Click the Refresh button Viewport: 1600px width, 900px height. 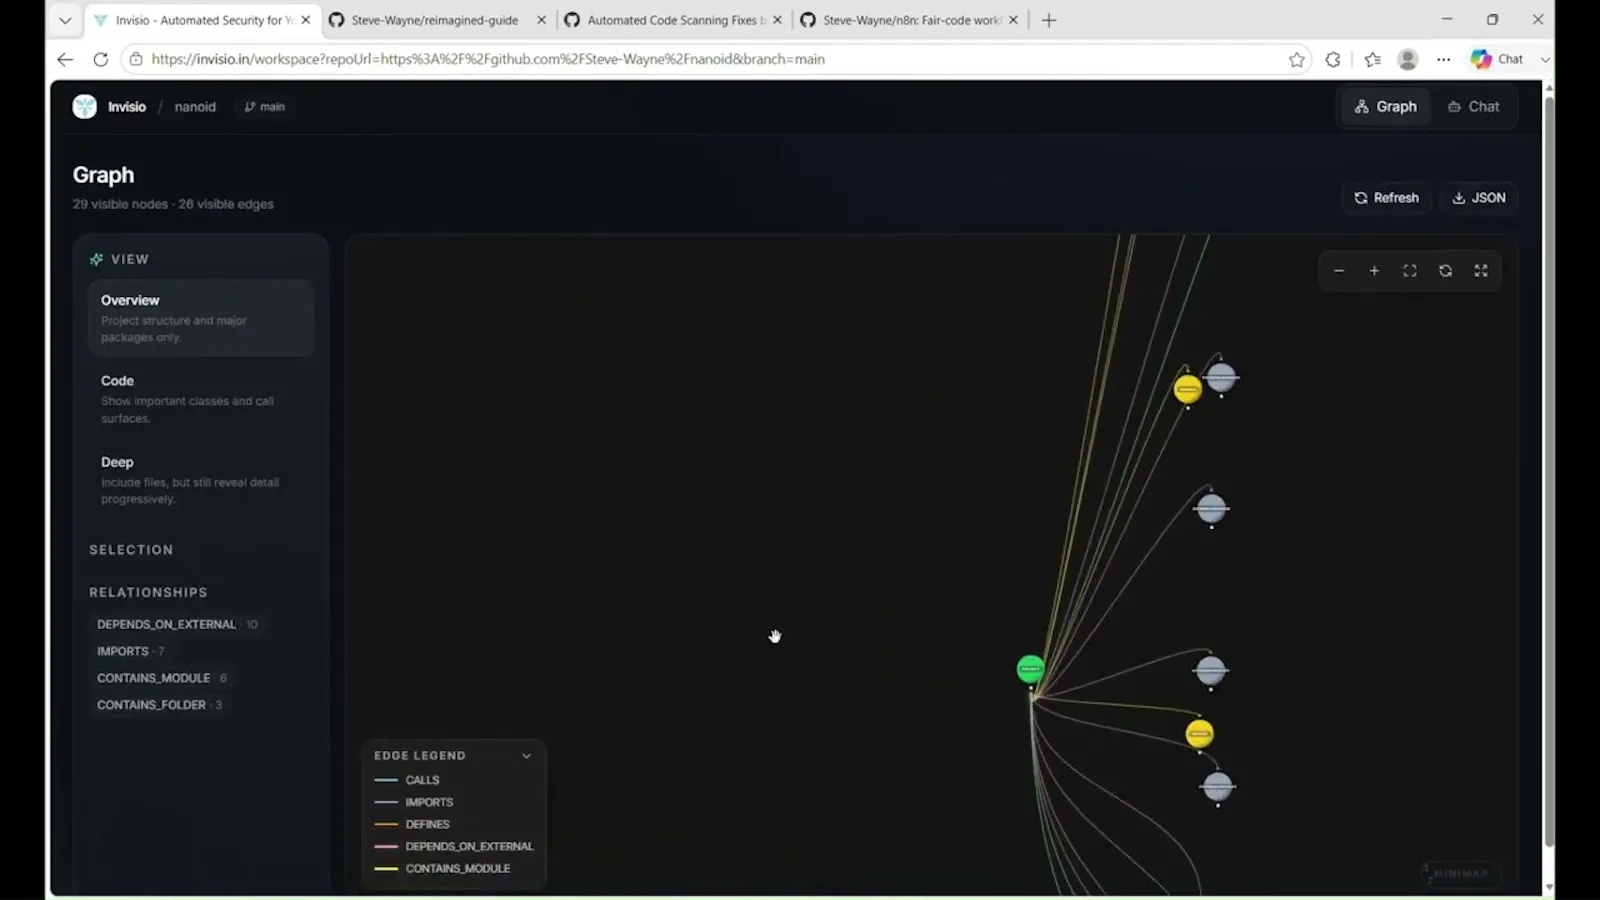pyautogui.click(x=1386, y=198)
